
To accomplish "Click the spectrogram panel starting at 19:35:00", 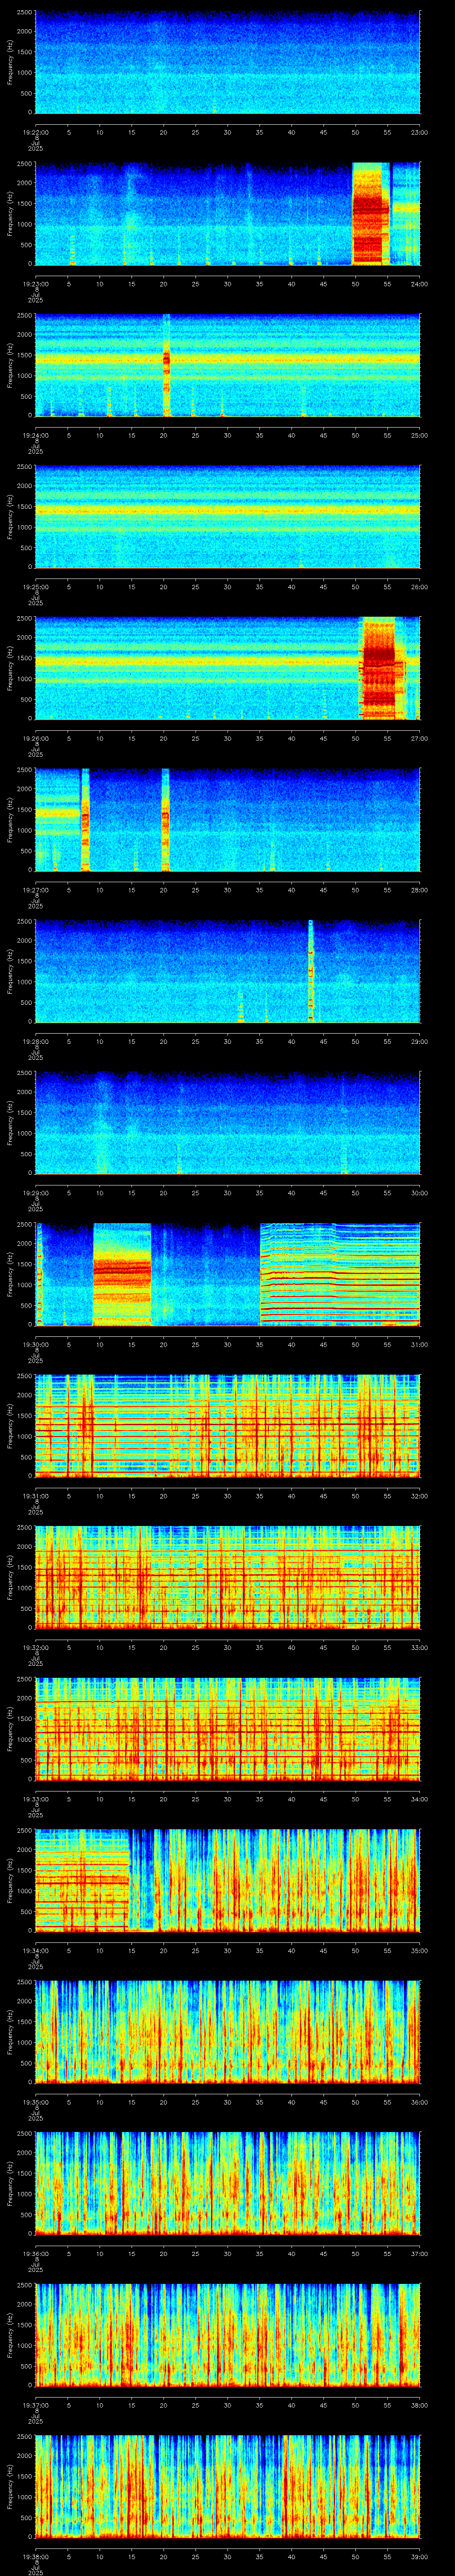I will pos(227,2032).
